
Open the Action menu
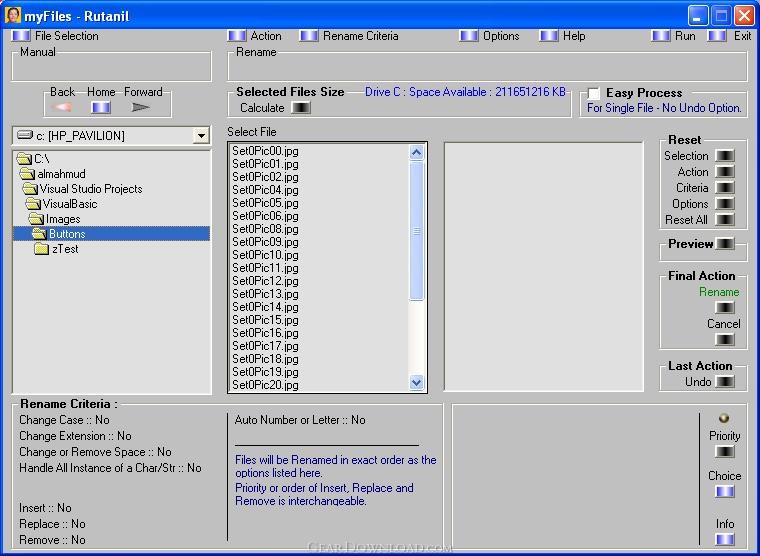[x=266, y=36]
